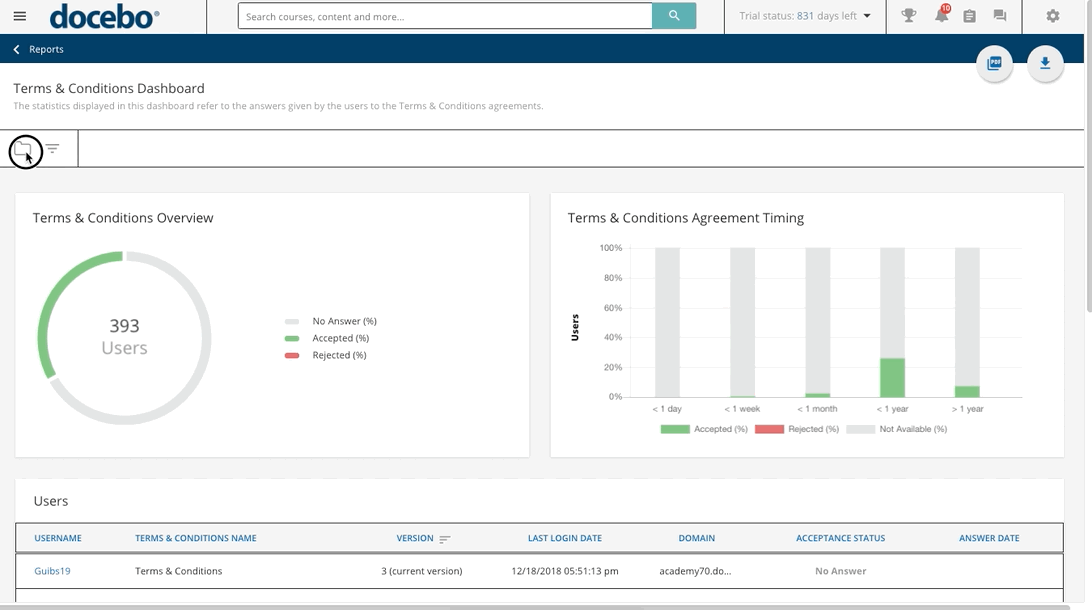This screenshot has width=1092, height=610.
Task: Toggle Accepted (%) legend in overview
Action: click(327, 338)
